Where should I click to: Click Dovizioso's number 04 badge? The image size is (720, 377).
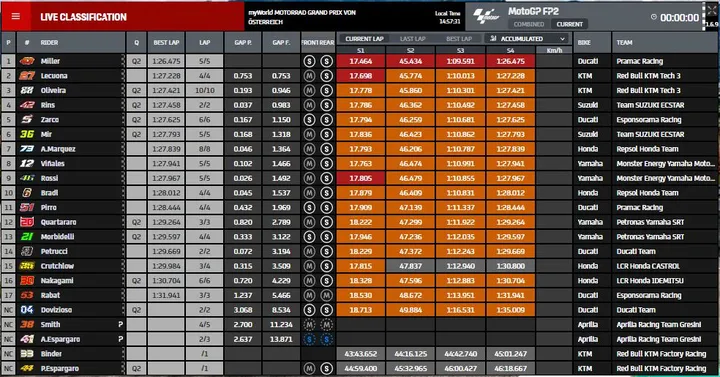coord(27,310)
